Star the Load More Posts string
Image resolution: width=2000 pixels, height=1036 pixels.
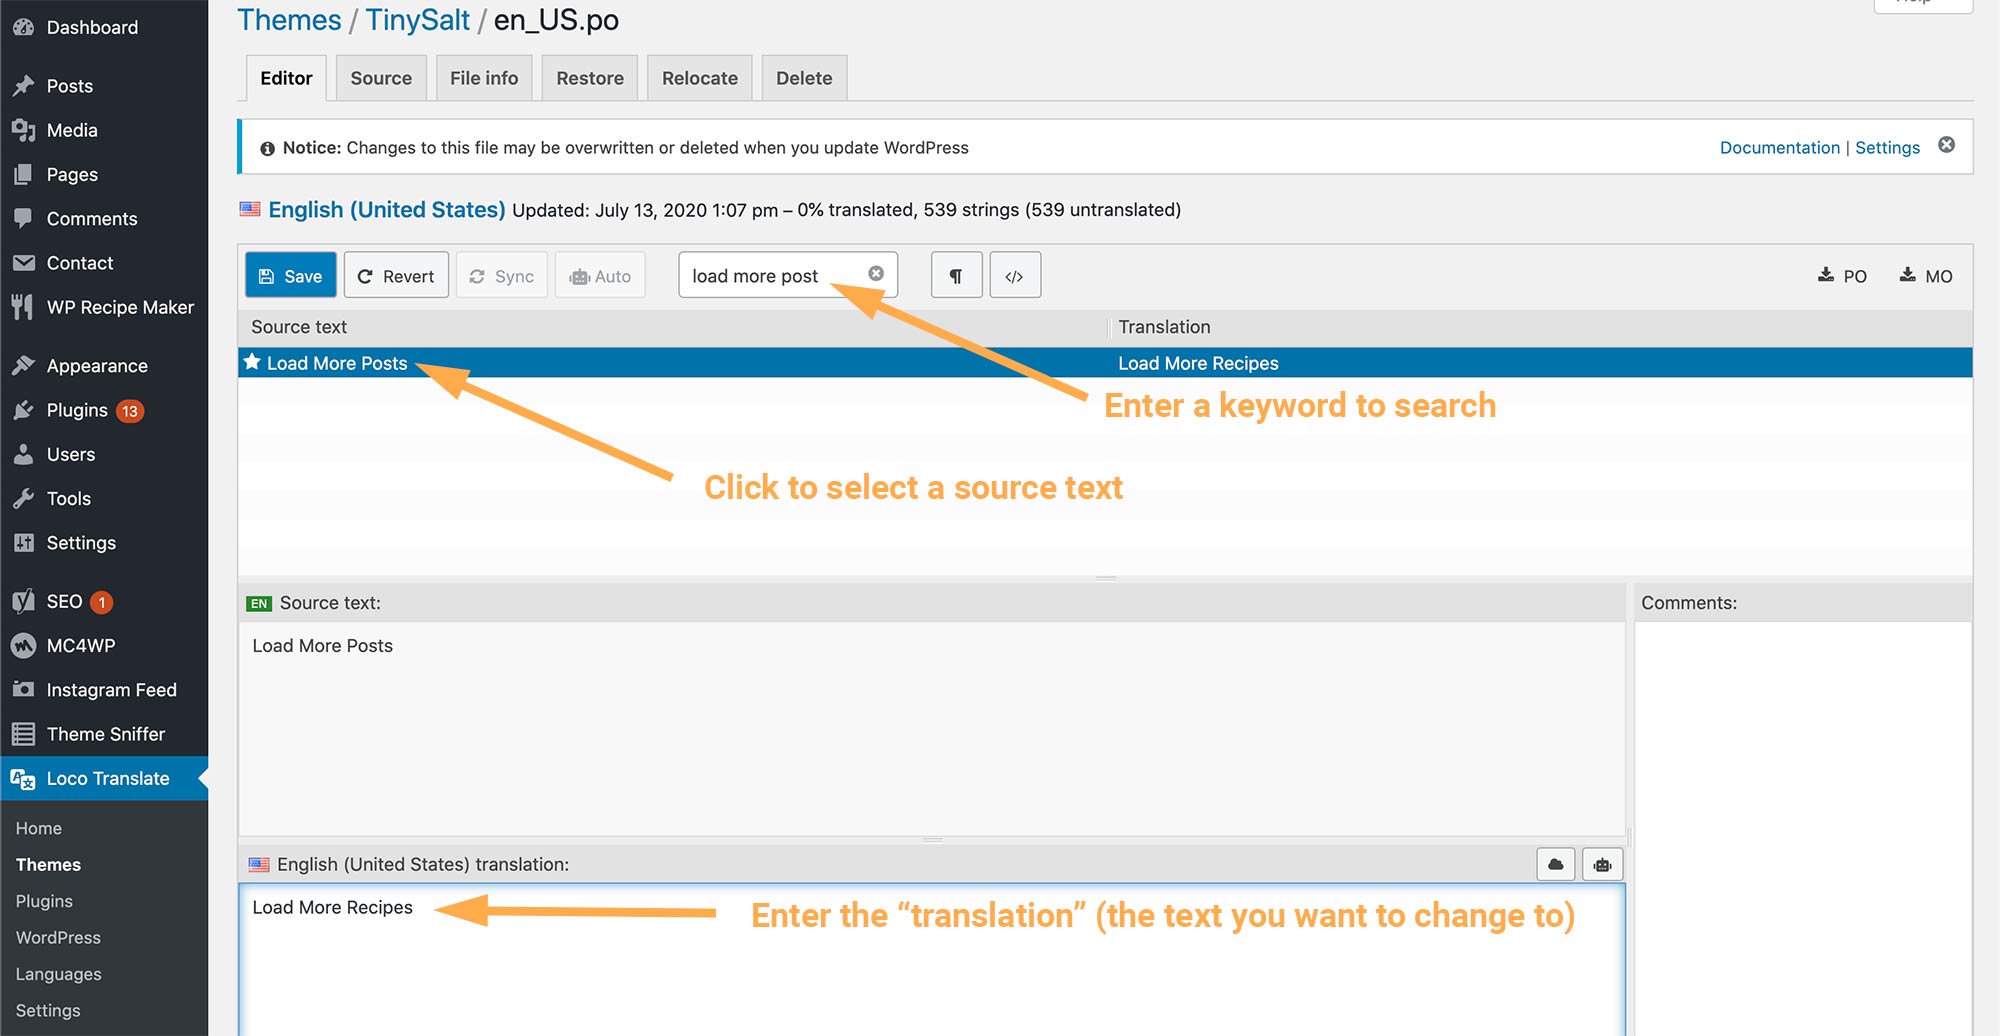tap(252, 362)
